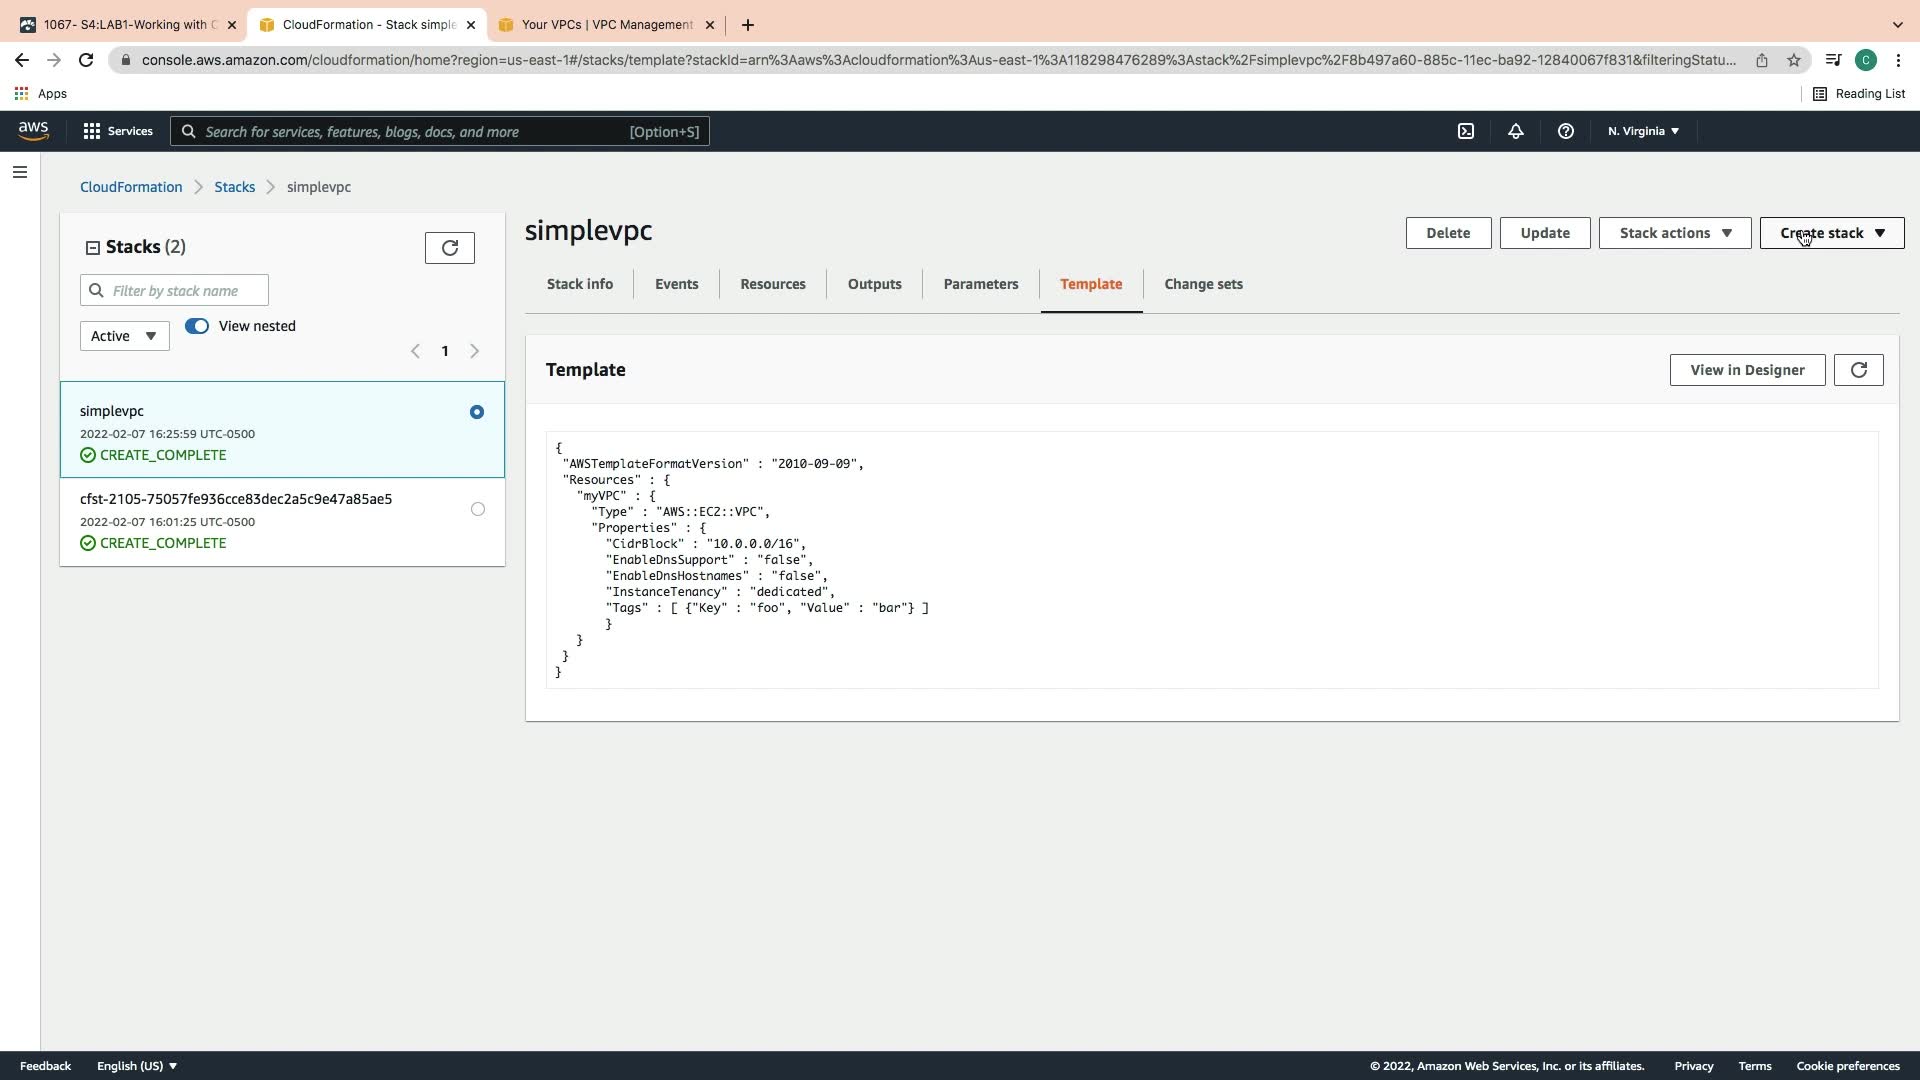Open the left hamburger navigation menu

(19, 172)
